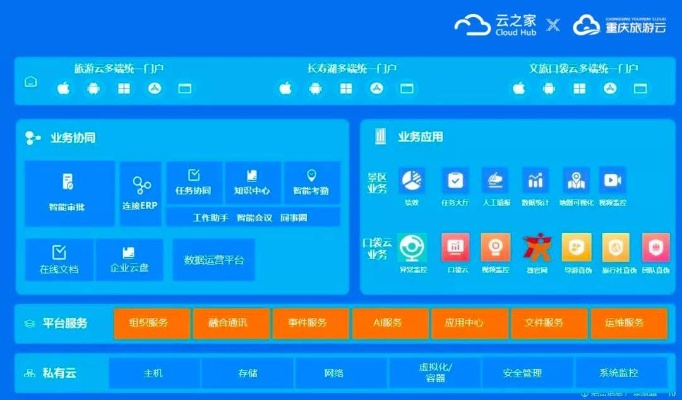
Task: Open the 在线文档 tile
Action: (x=59, y=253)
